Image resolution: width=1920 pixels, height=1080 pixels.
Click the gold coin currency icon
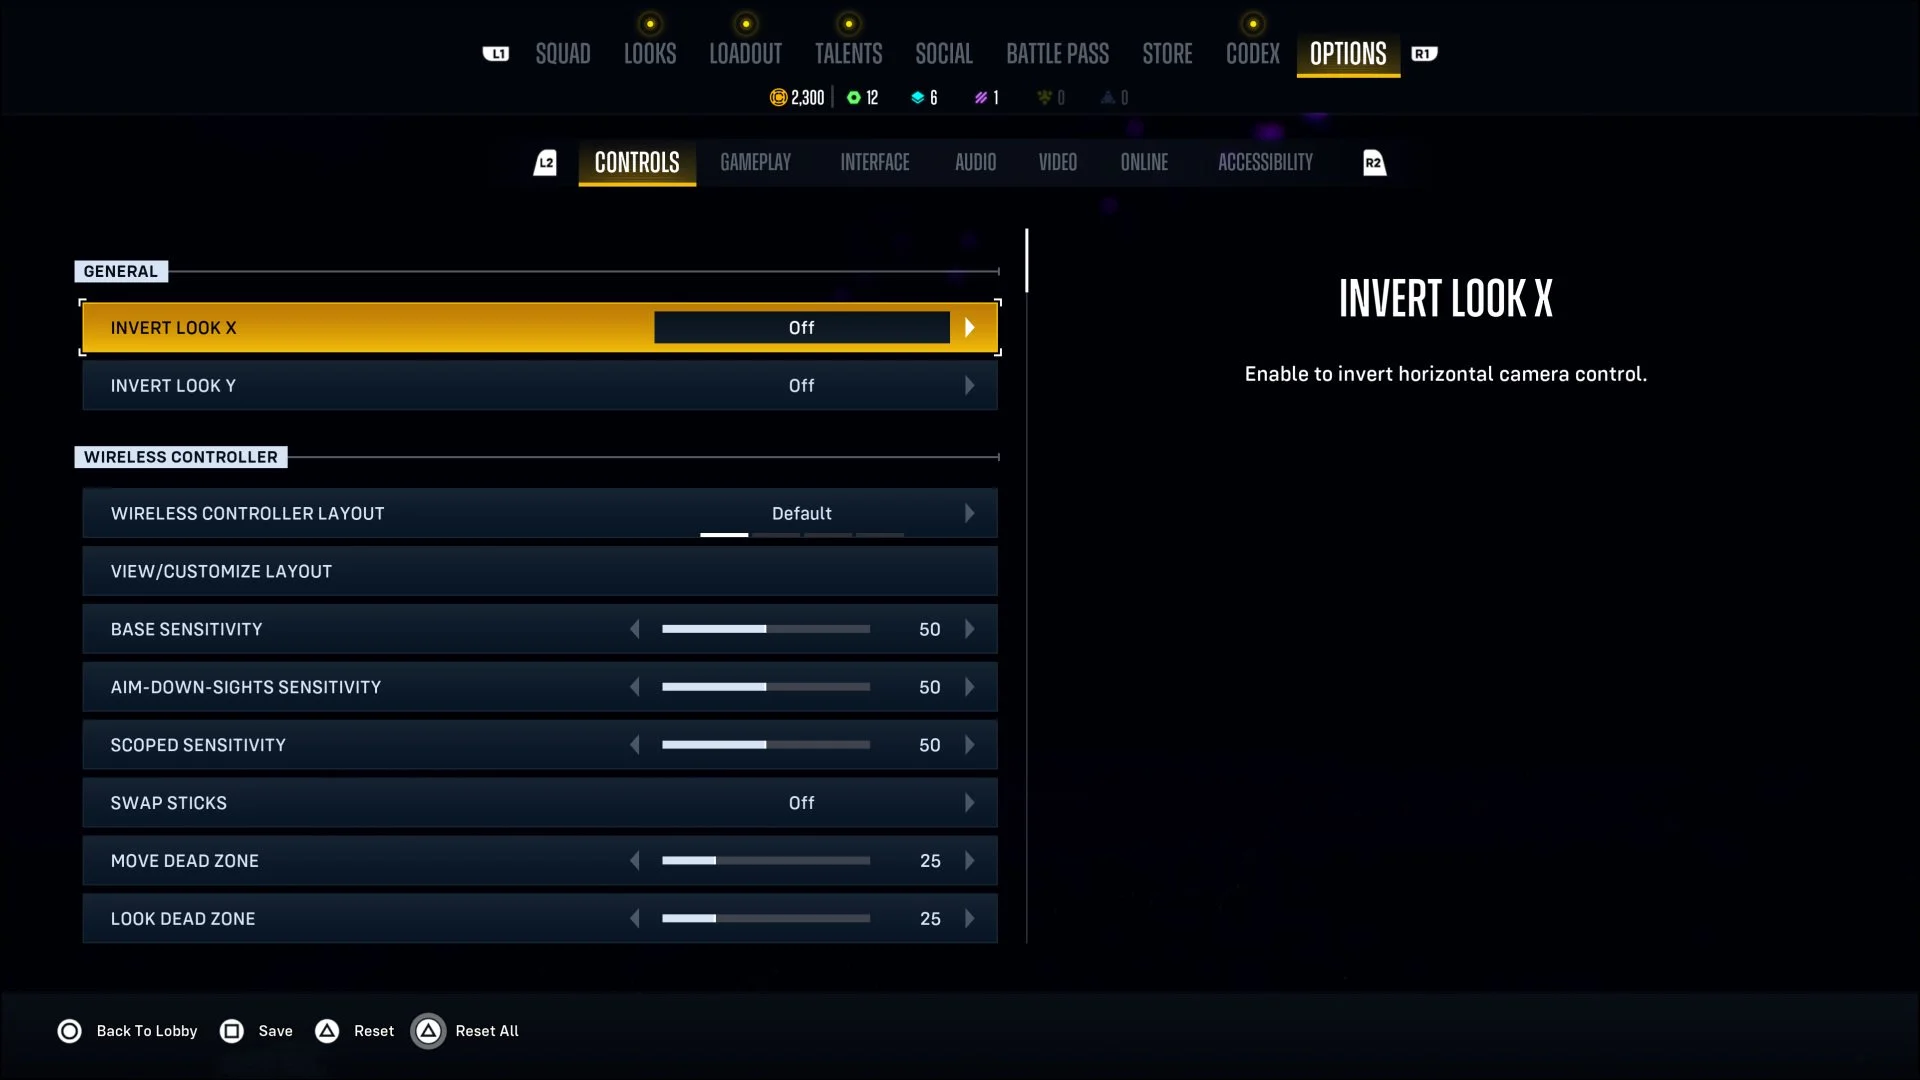point(778,97)
